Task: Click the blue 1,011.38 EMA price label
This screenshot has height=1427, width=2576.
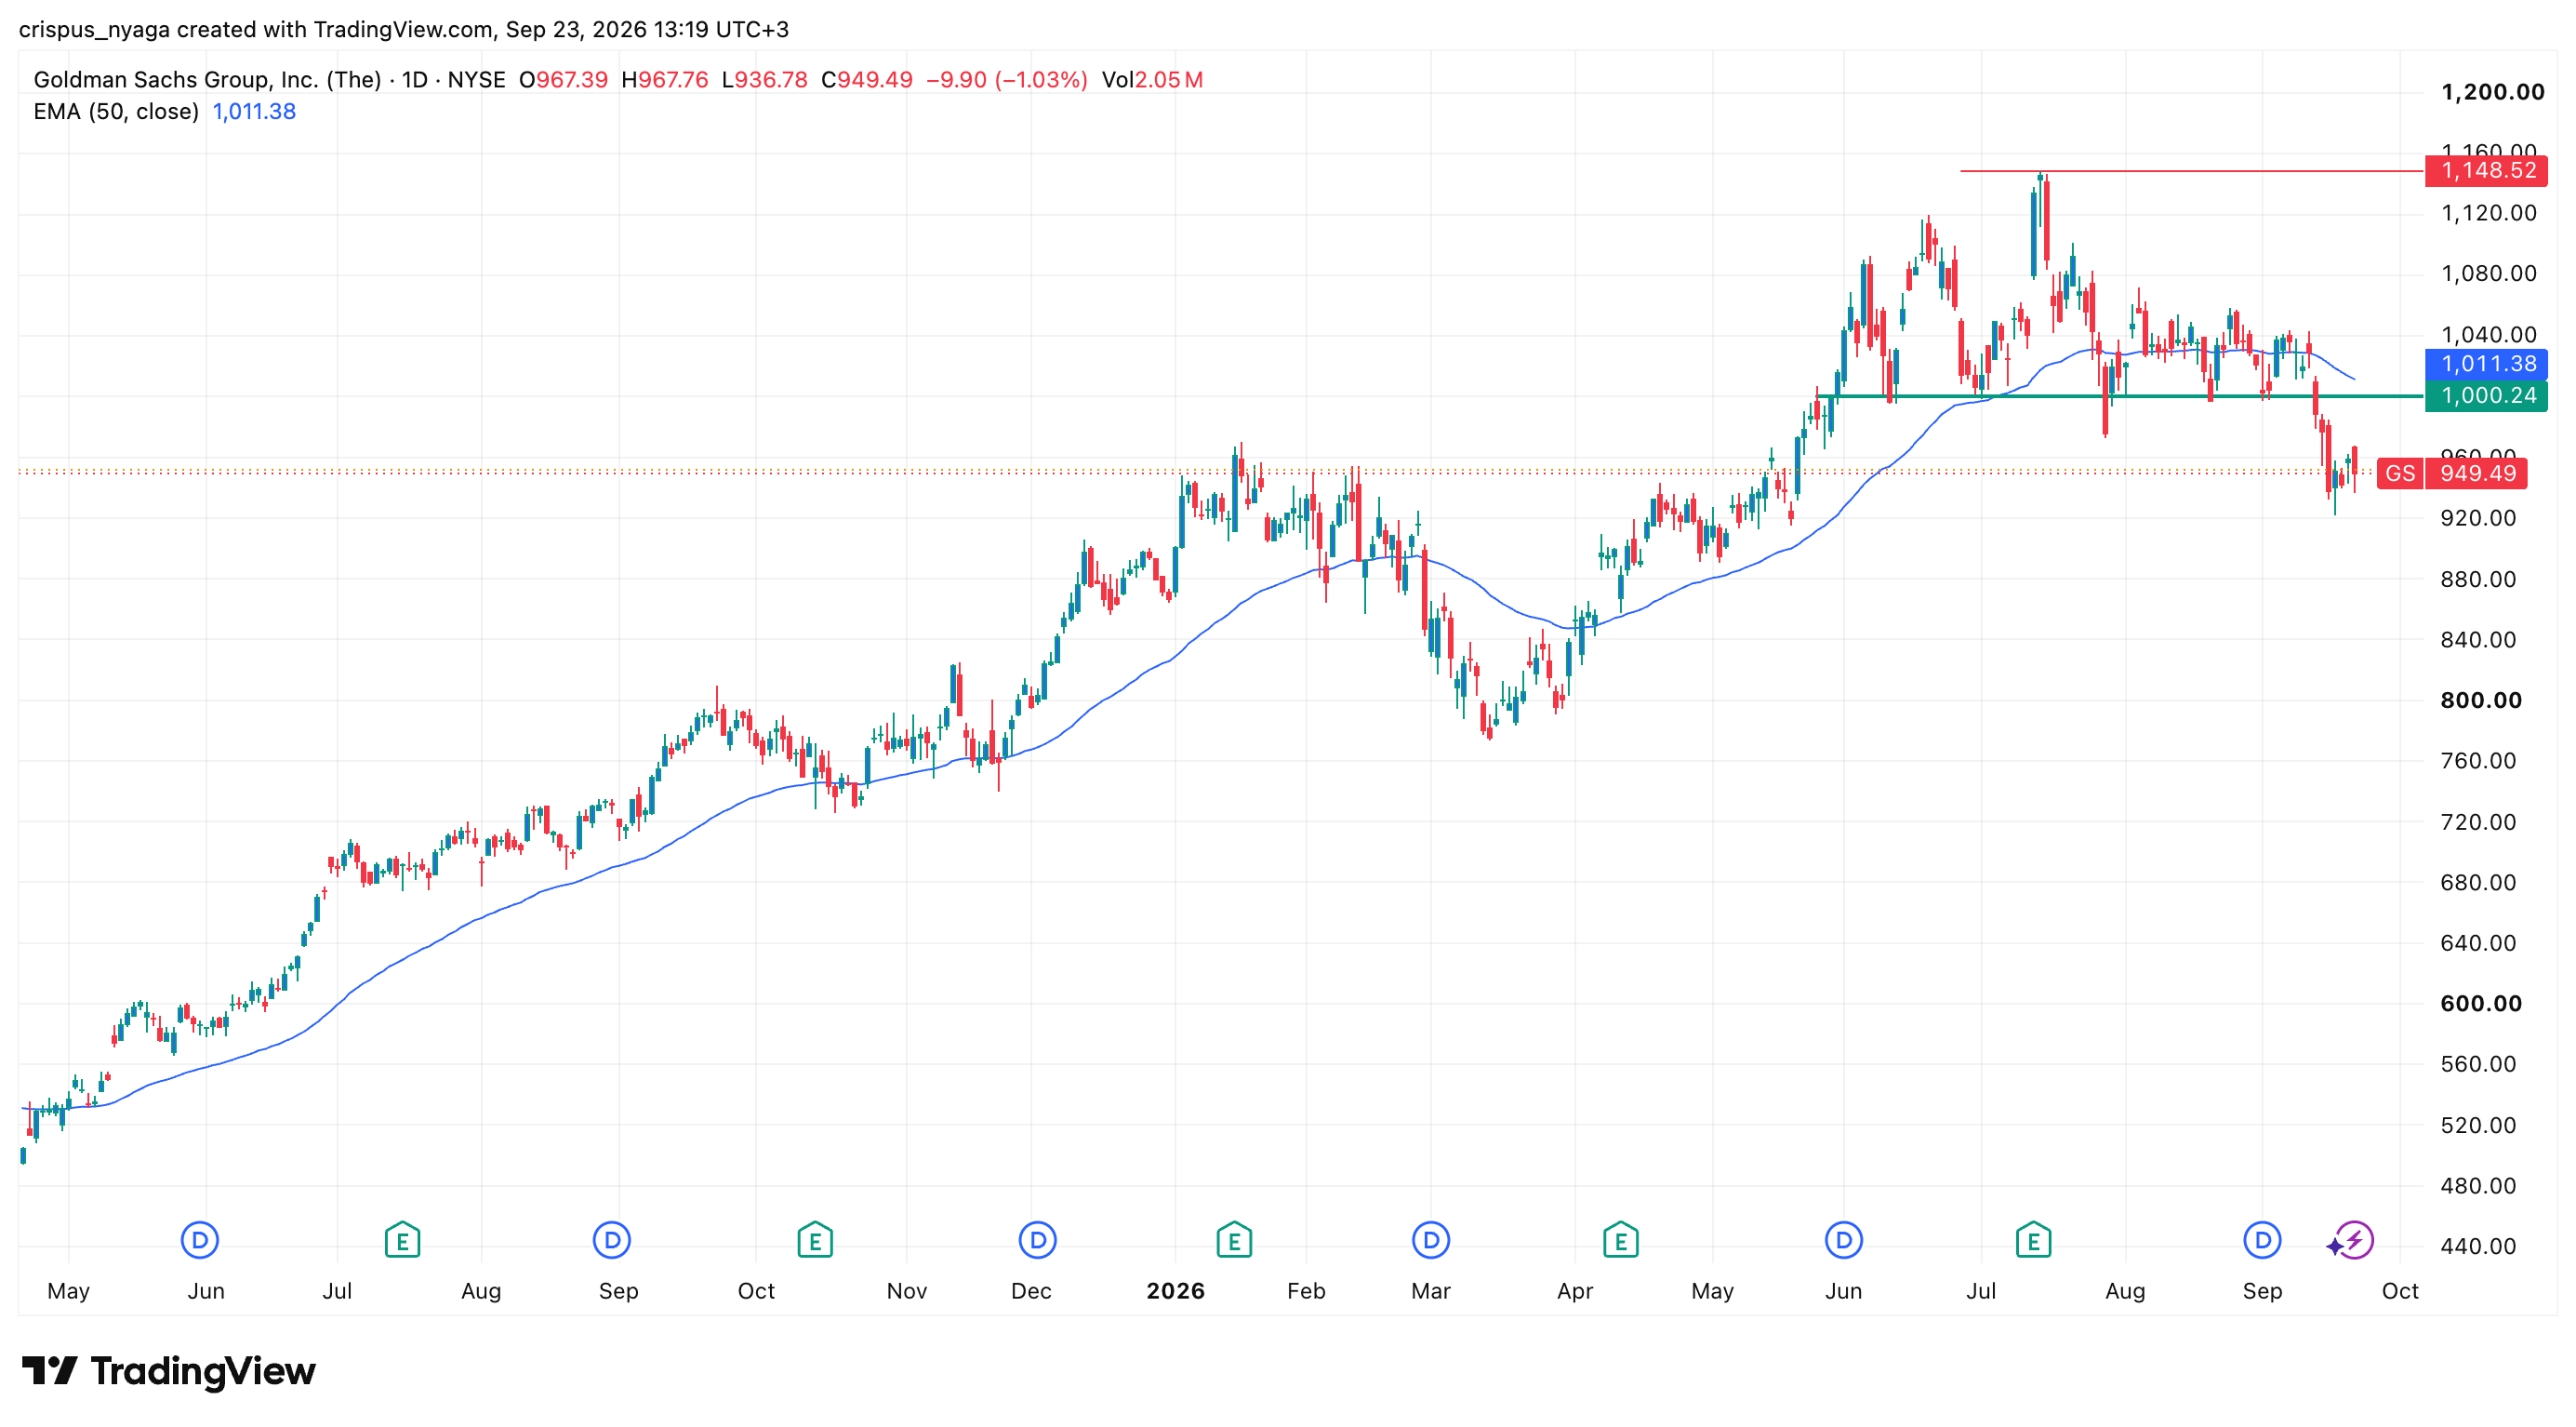Action: coord(2487,364)
